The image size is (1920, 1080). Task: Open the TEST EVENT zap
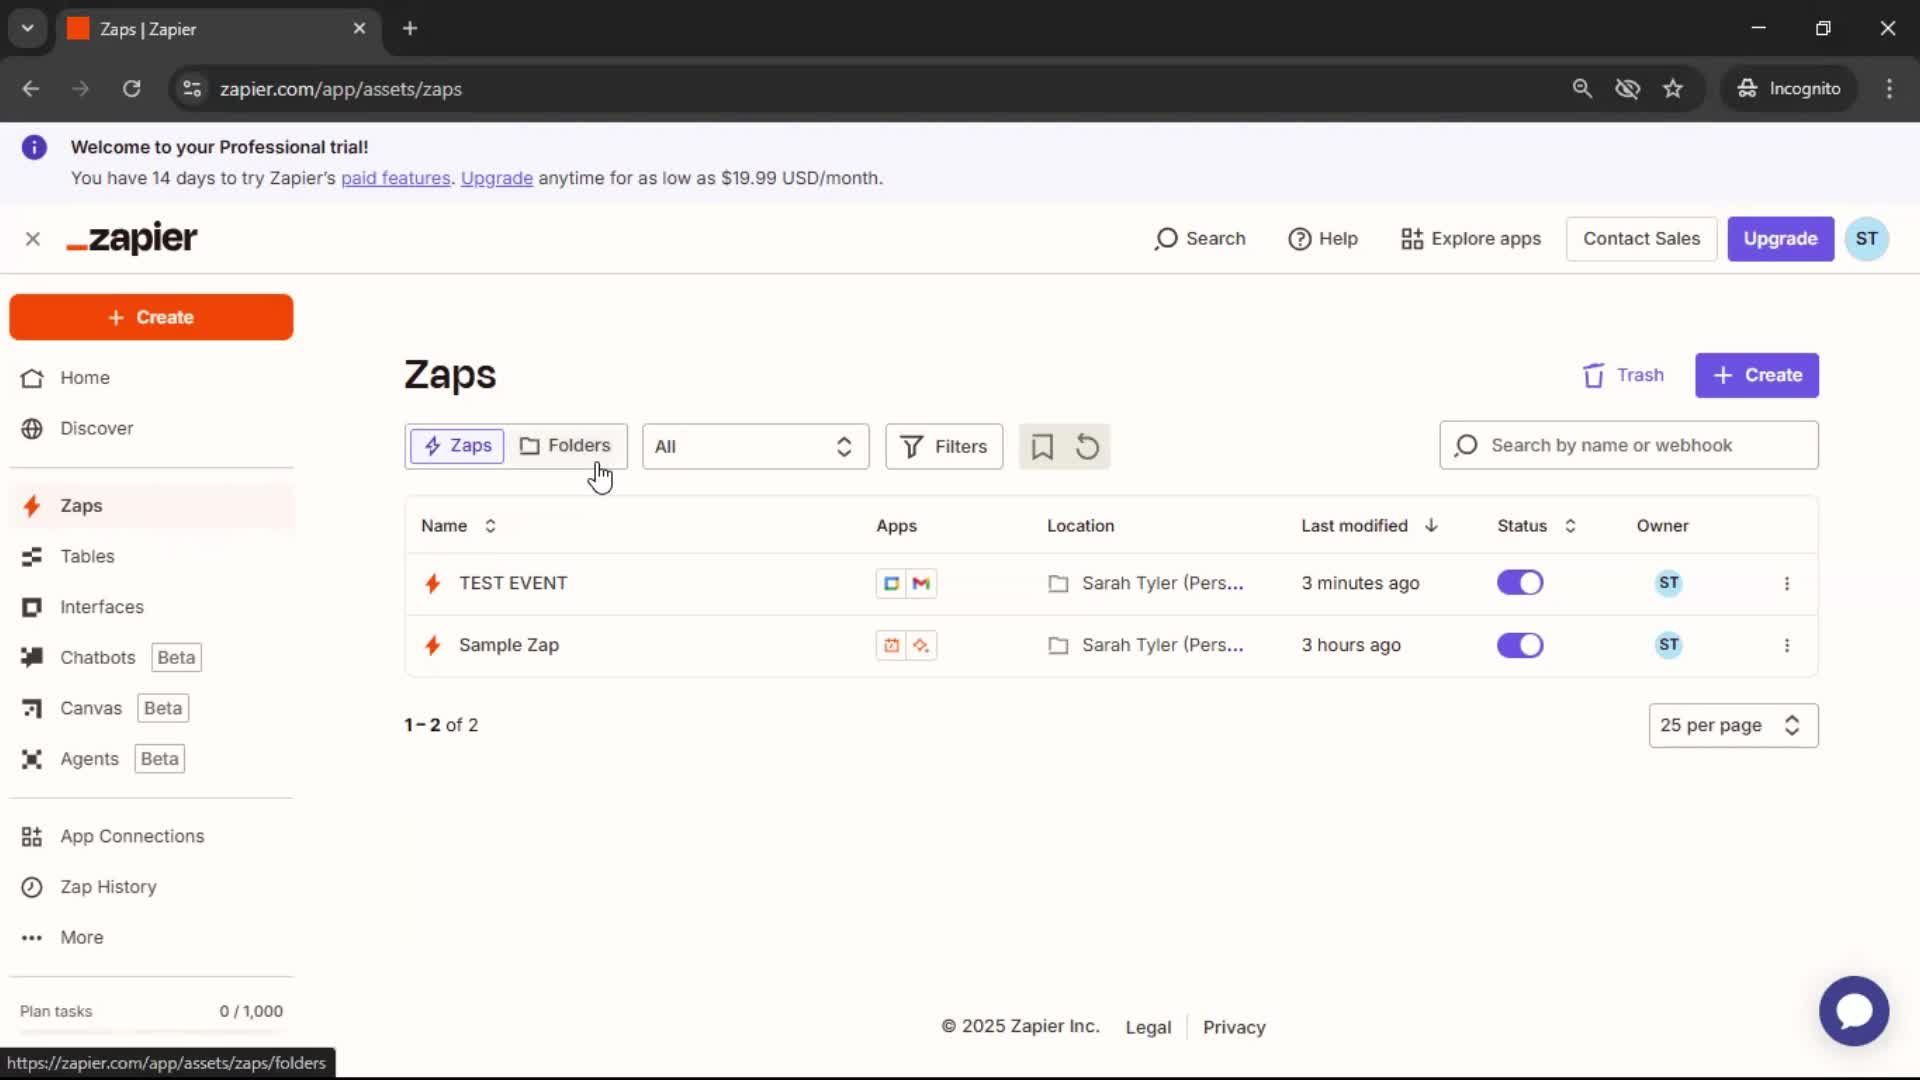pyautogui.click(x=512, y=583)
